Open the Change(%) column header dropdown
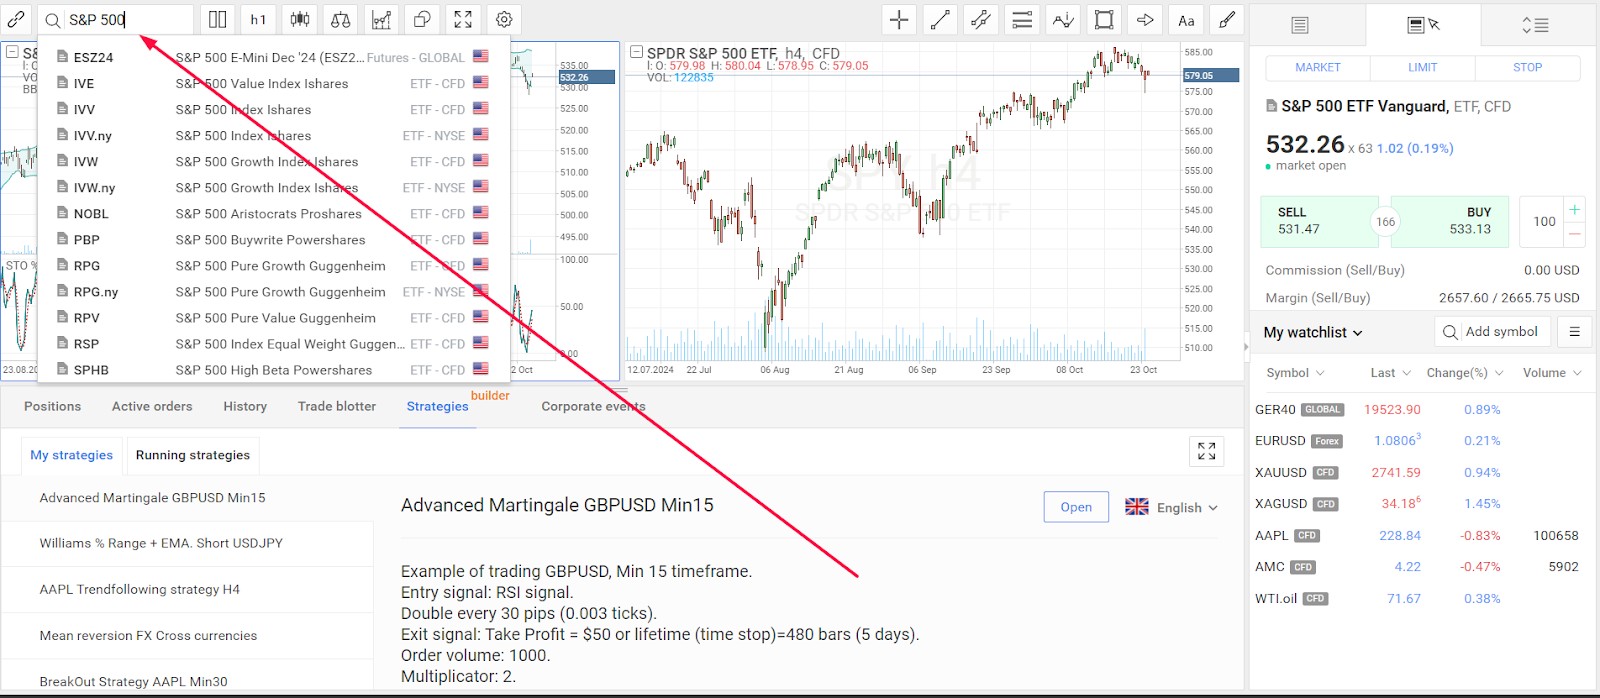This screenshot has width=1600, height=698. point(1464,373)
